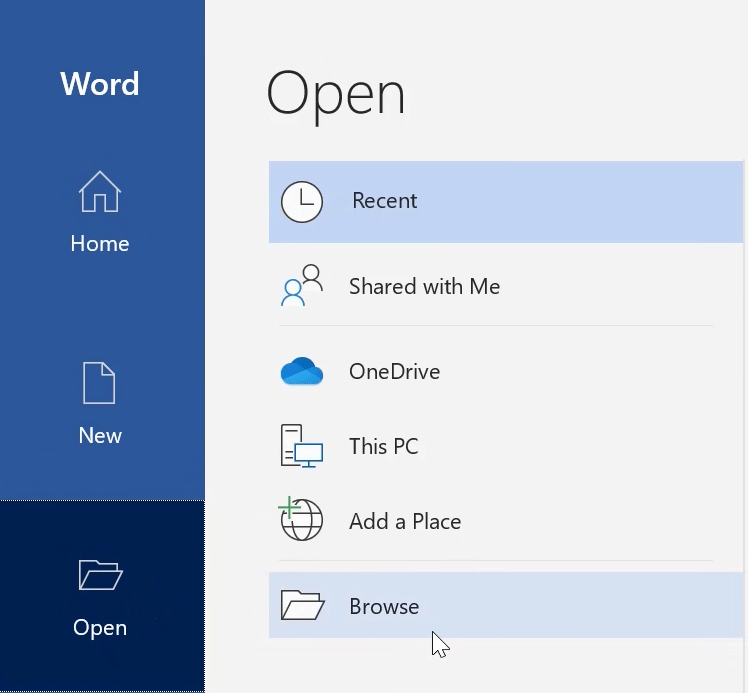
Task: Choose This PC text label
Action: (383, 447)
